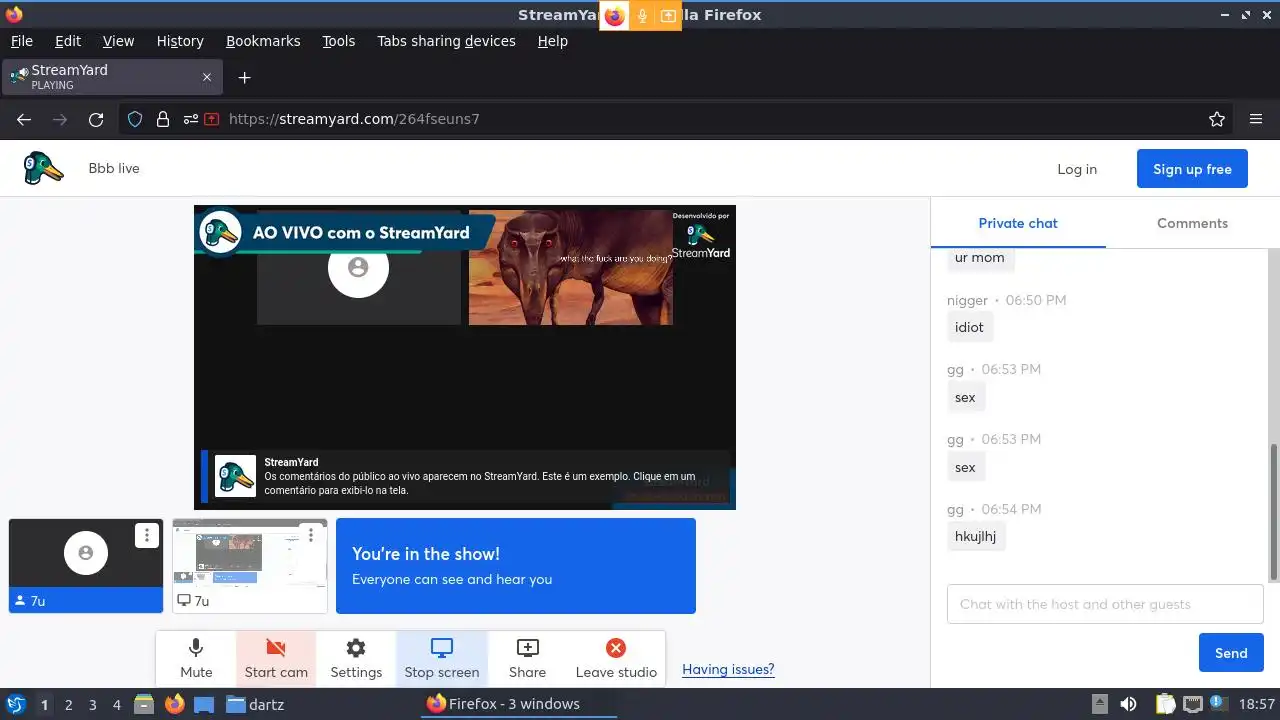Image resolution: width=1280 pixels, height=720 pixels.
Task: Open the Tools menu
Action: pos(339,41)
